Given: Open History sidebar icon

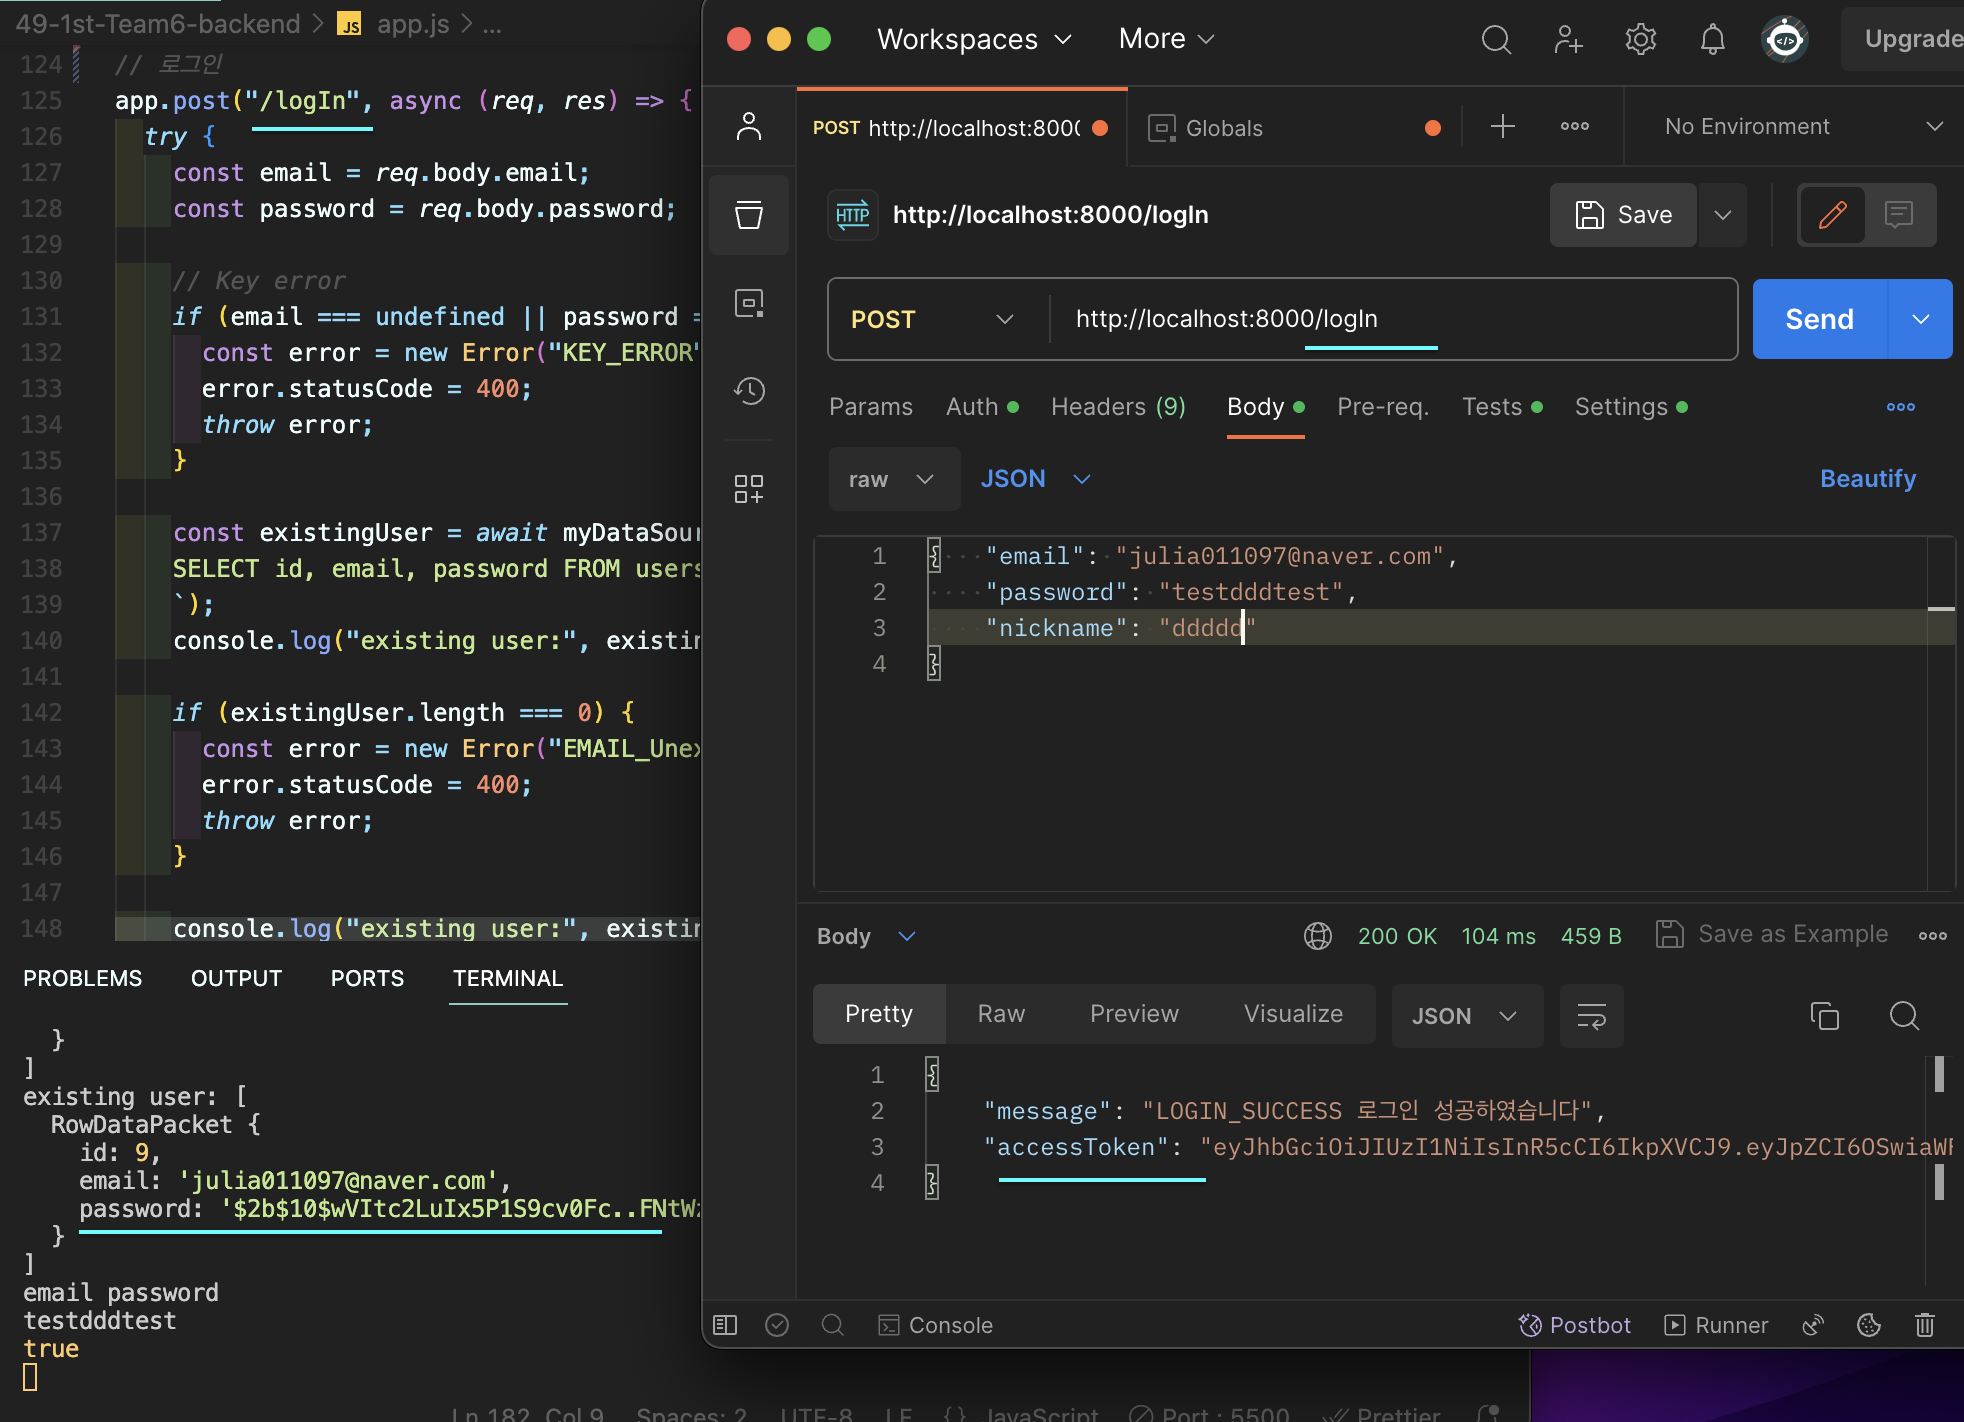Looking at the screenshot, I should click(x=749, y=390).
